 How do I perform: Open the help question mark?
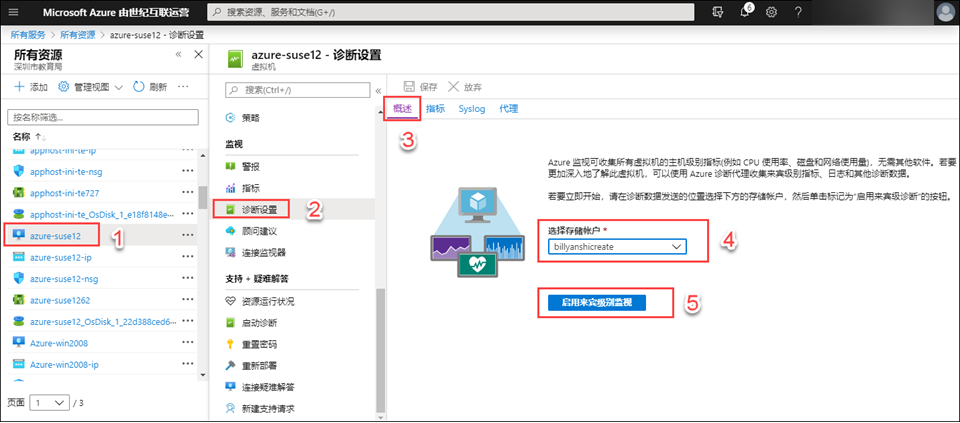pos(798,12)
